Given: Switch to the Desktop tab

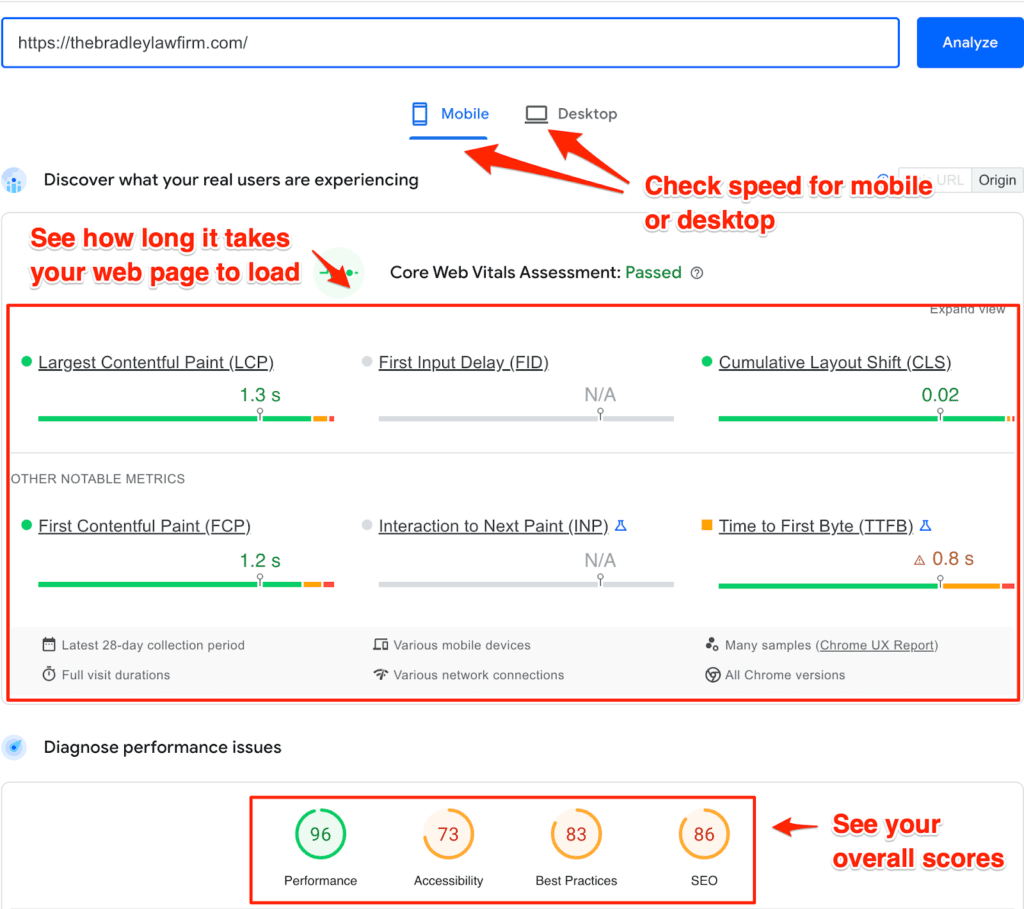Looking at the screenshot, I should [x=572, y=114].
